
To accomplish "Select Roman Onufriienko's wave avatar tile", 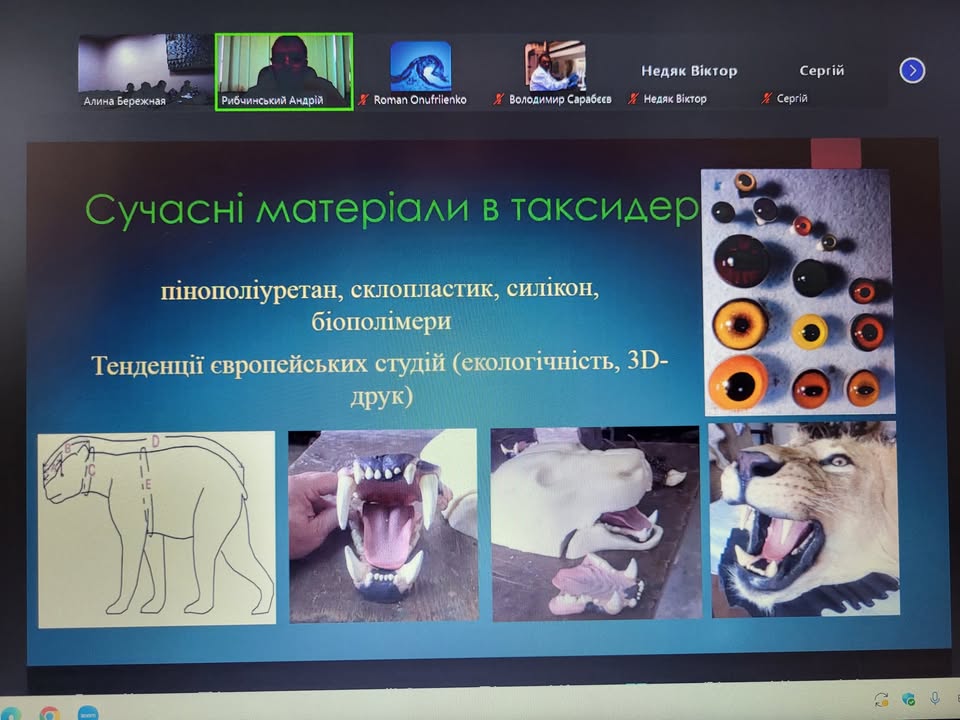I will (x=420, y=72).
